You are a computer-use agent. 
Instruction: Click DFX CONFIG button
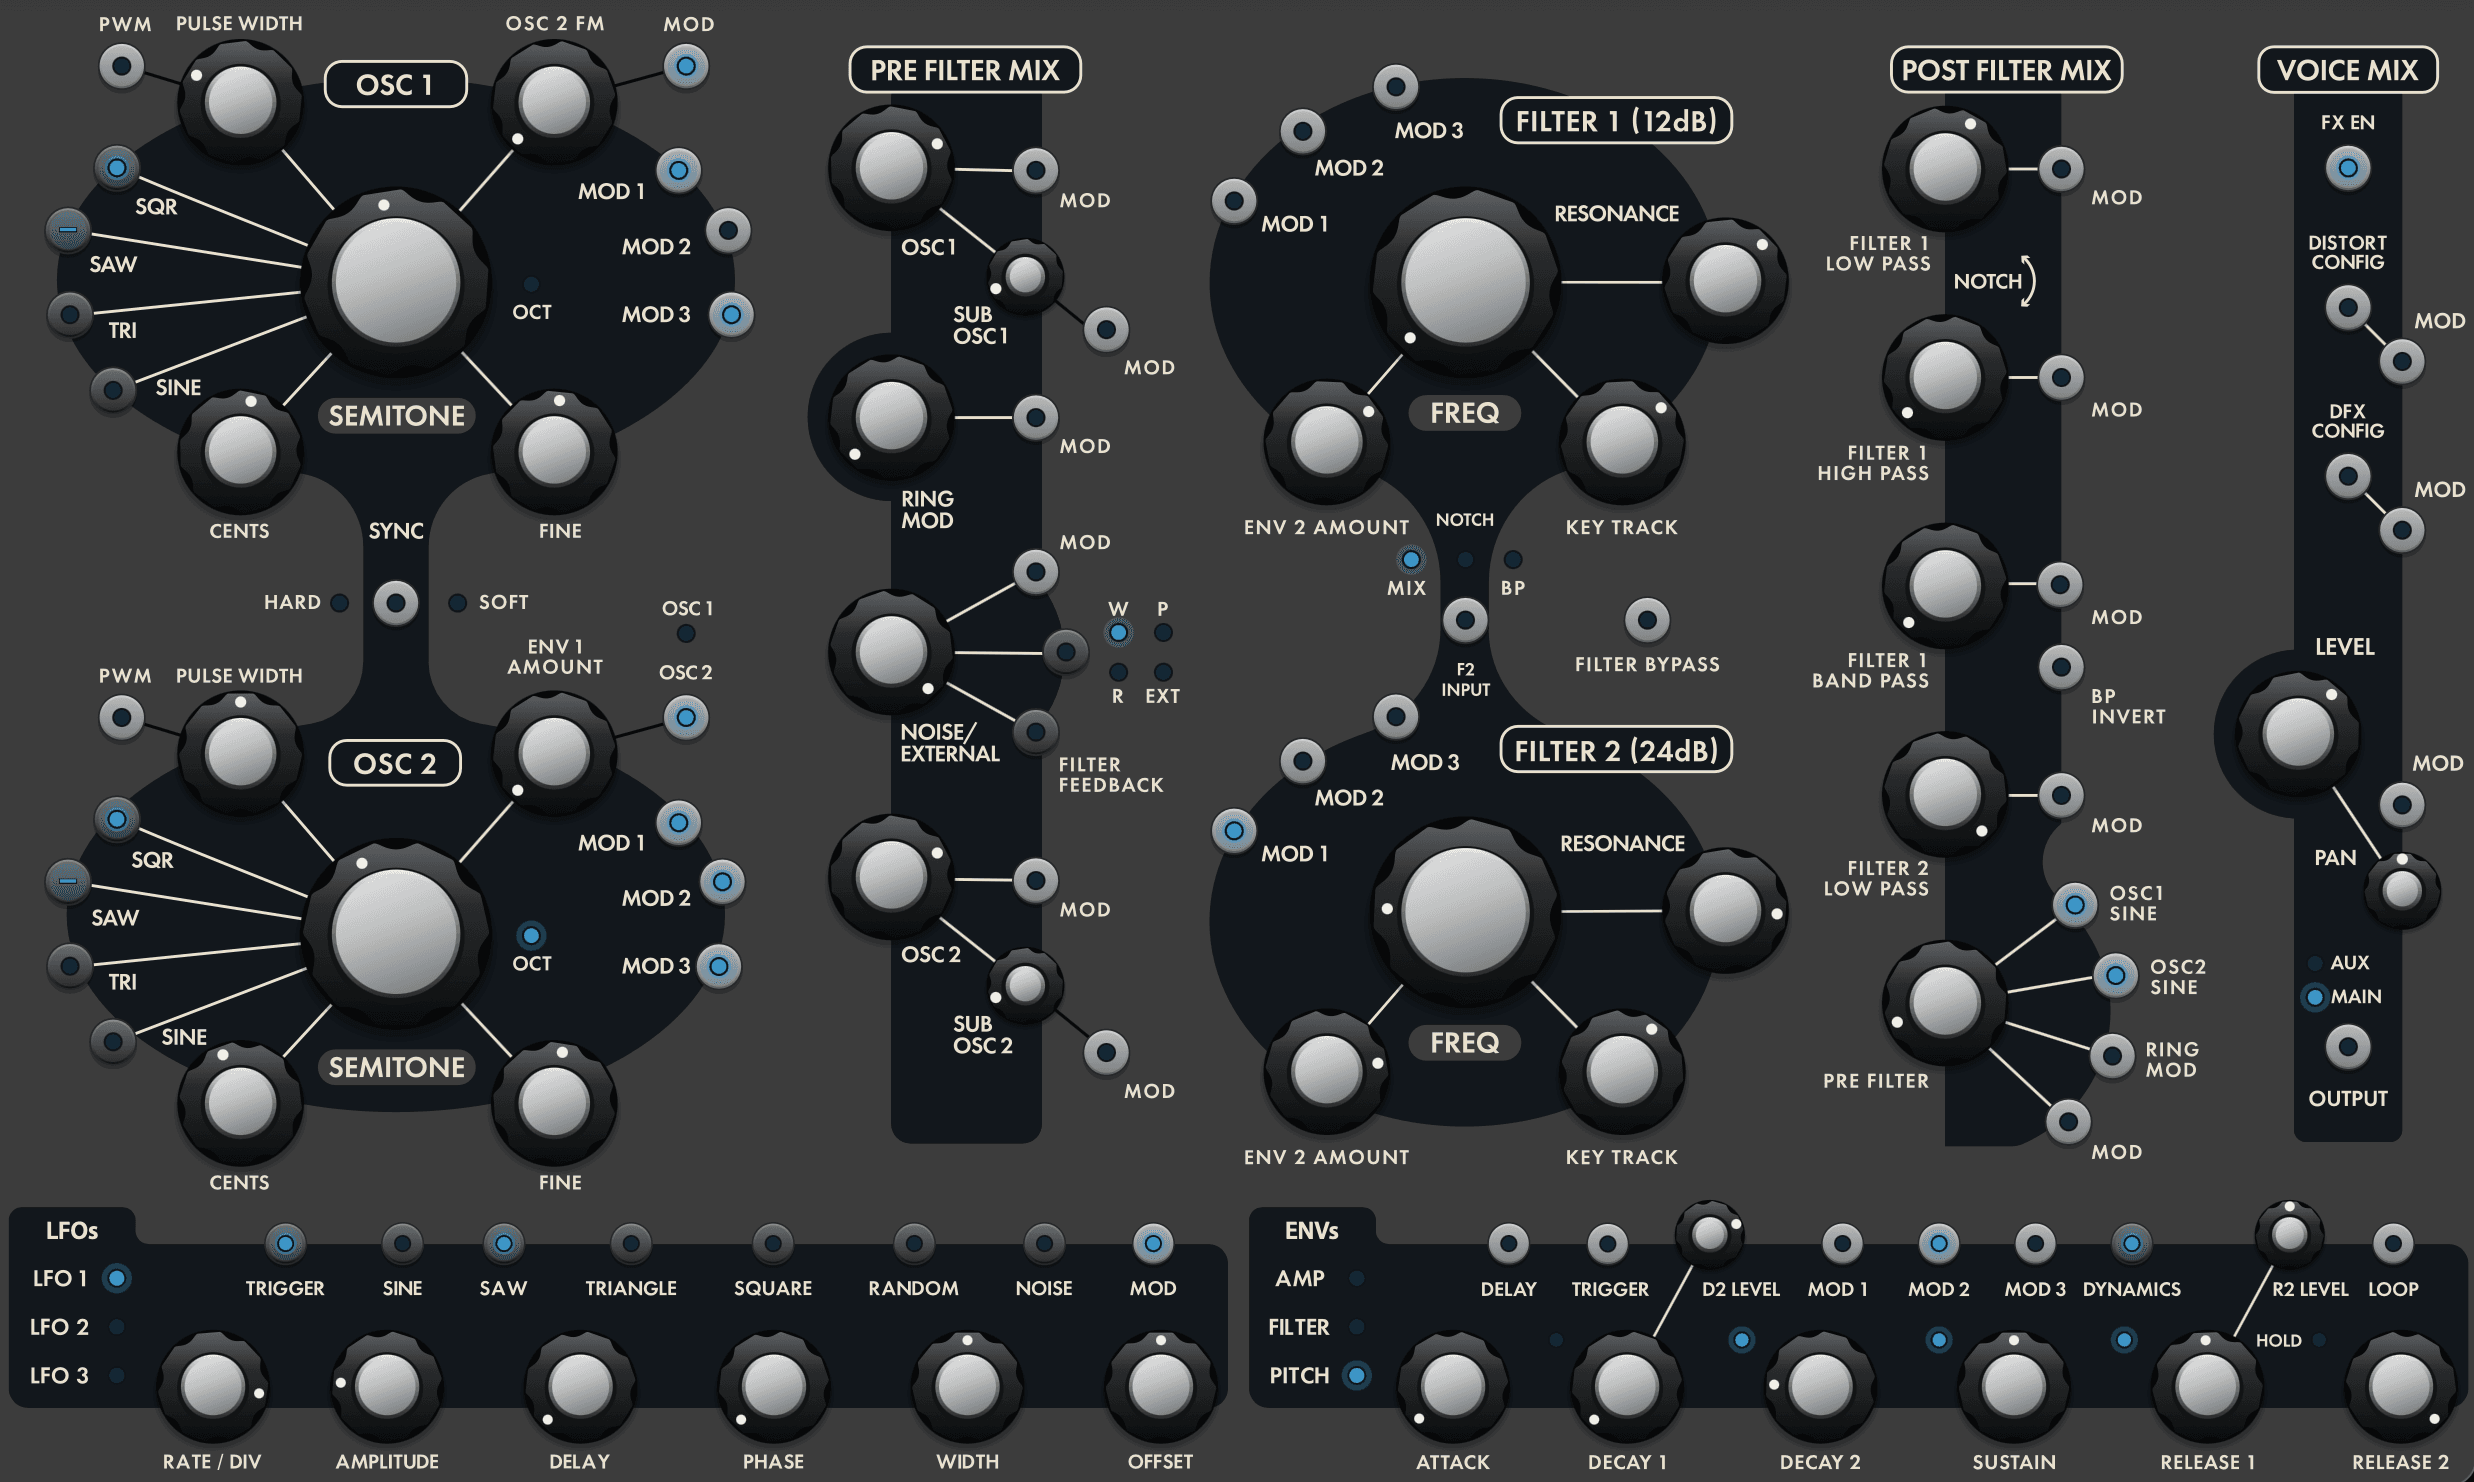[2348, 477]
